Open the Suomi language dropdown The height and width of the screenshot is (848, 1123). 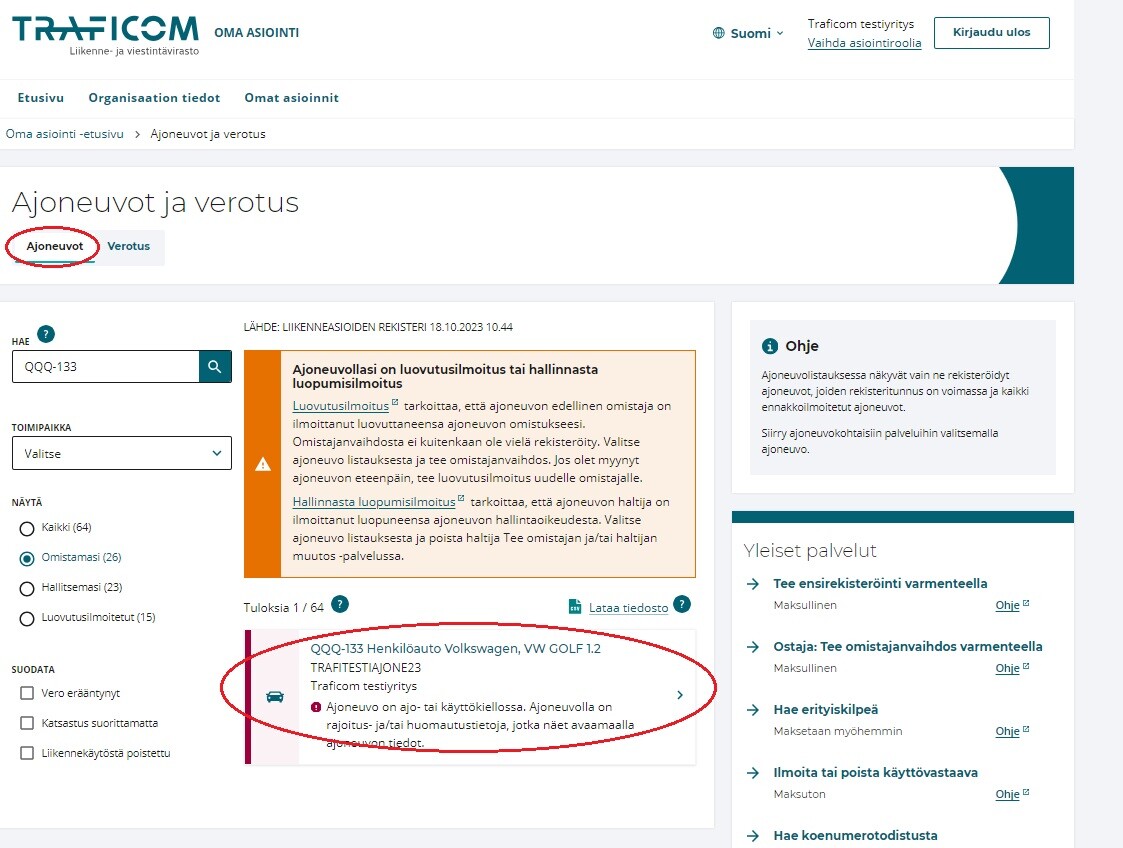(x=748, y=33)
